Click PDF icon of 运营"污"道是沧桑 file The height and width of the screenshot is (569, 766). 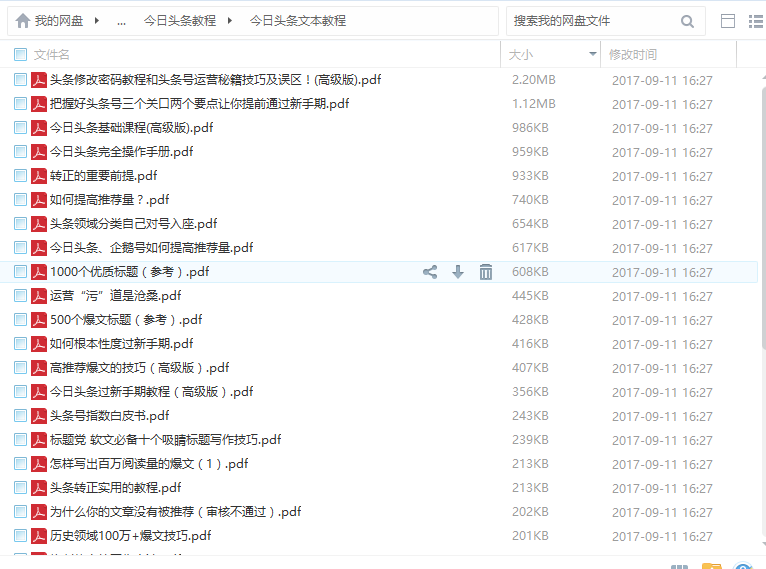coord(39,296)
